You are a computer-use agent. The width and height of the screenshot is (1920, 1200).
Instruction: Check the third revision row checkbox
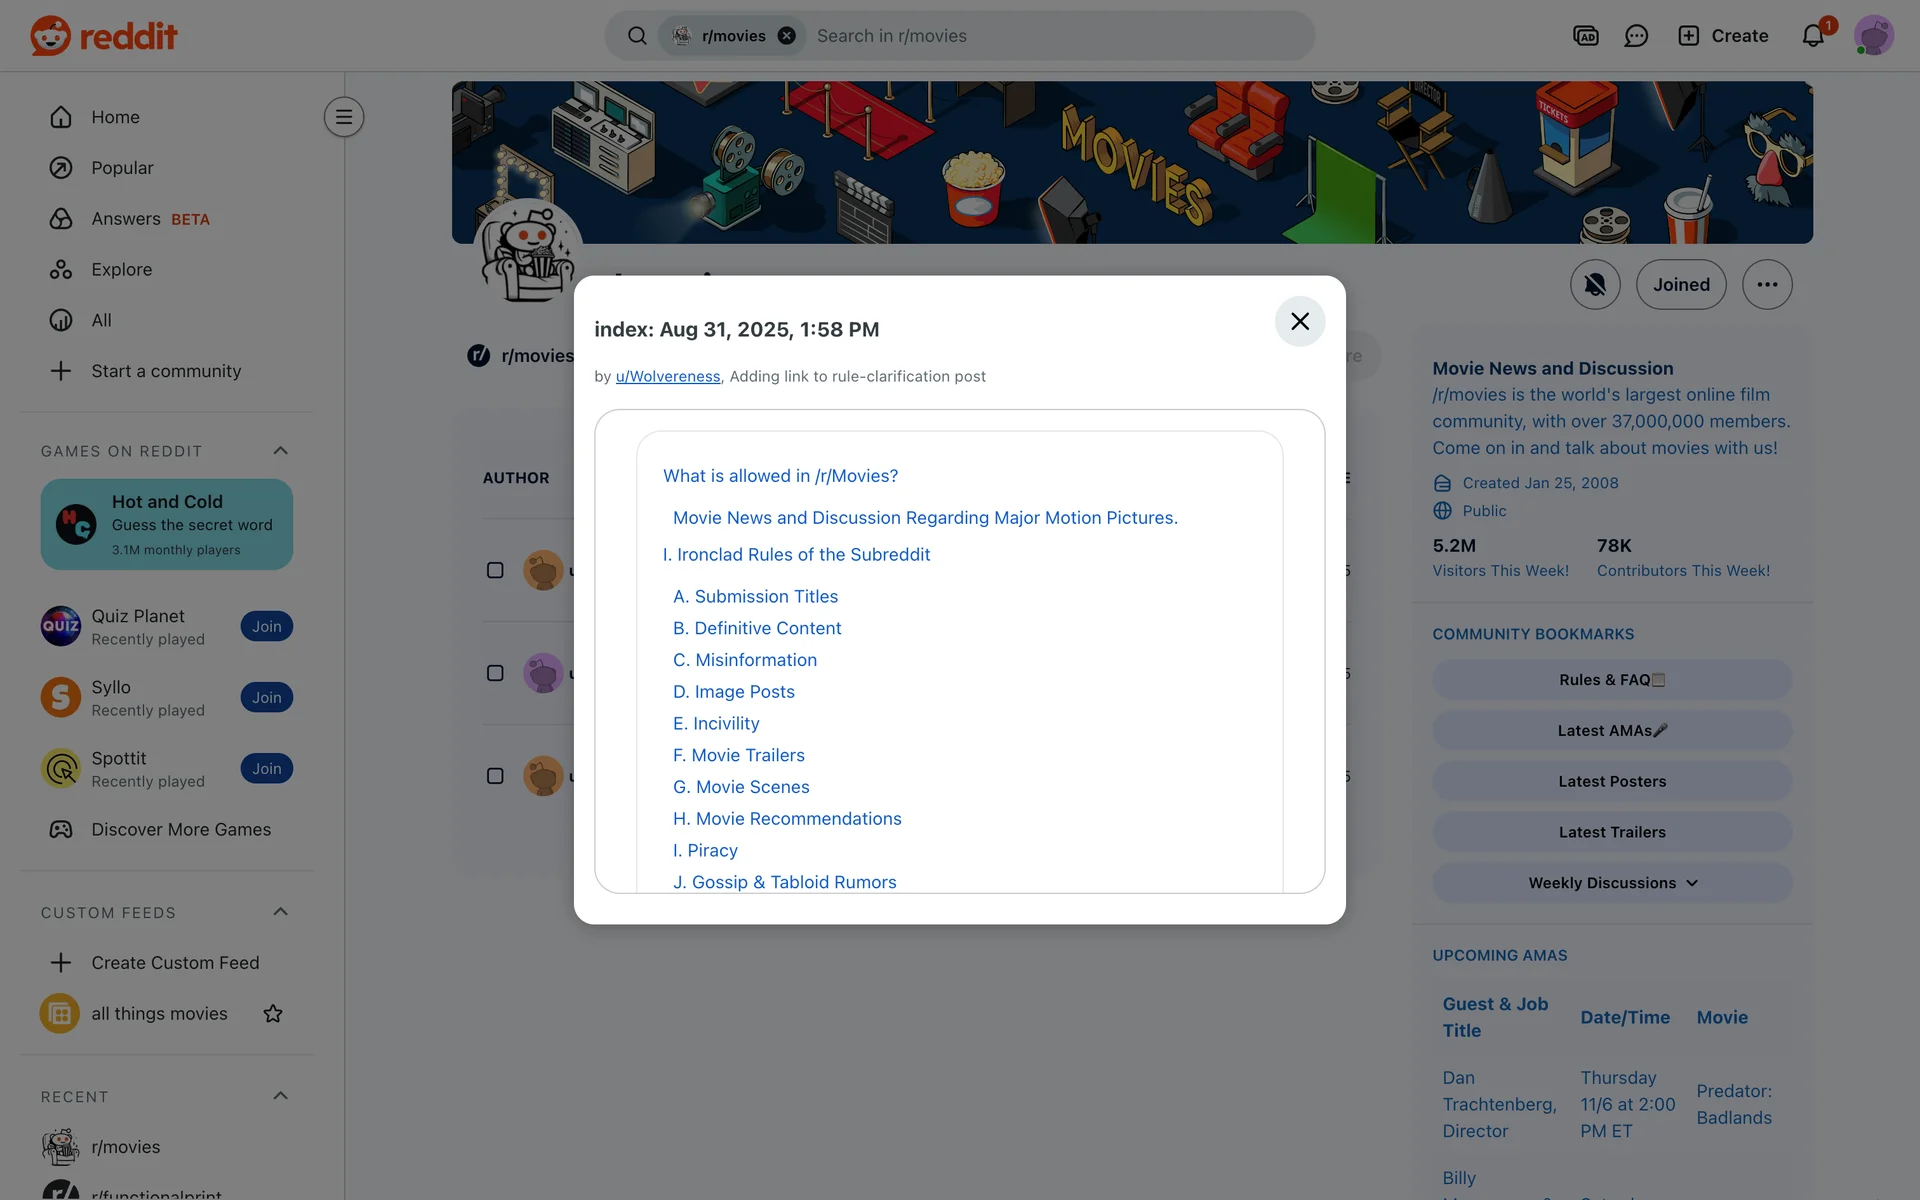[495, 776]
